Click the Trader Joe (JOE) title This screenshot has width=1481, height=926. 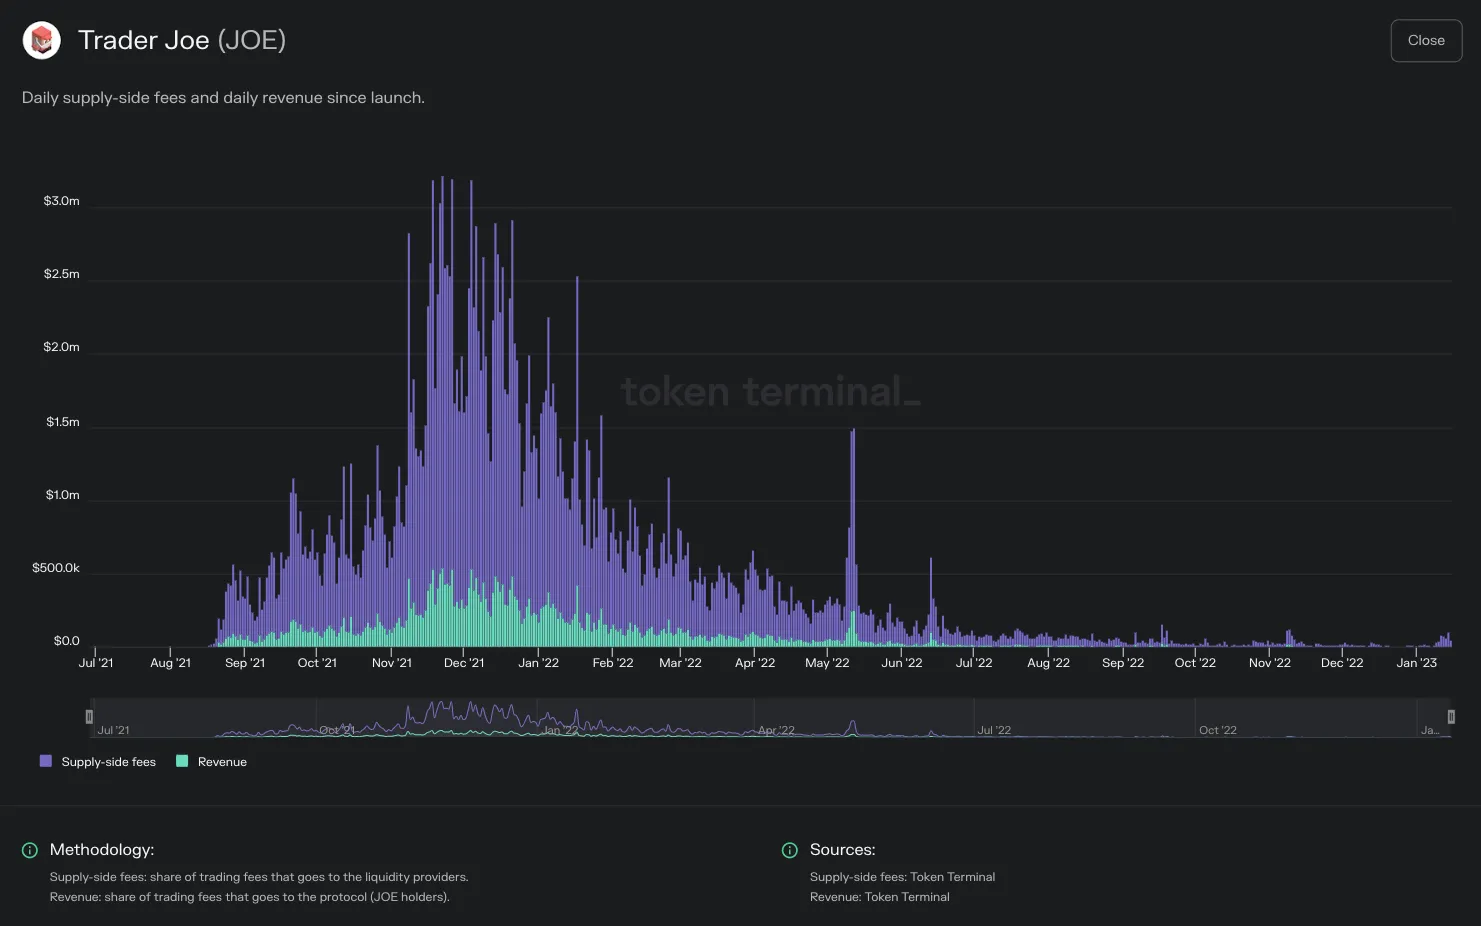tap(182, 40)
